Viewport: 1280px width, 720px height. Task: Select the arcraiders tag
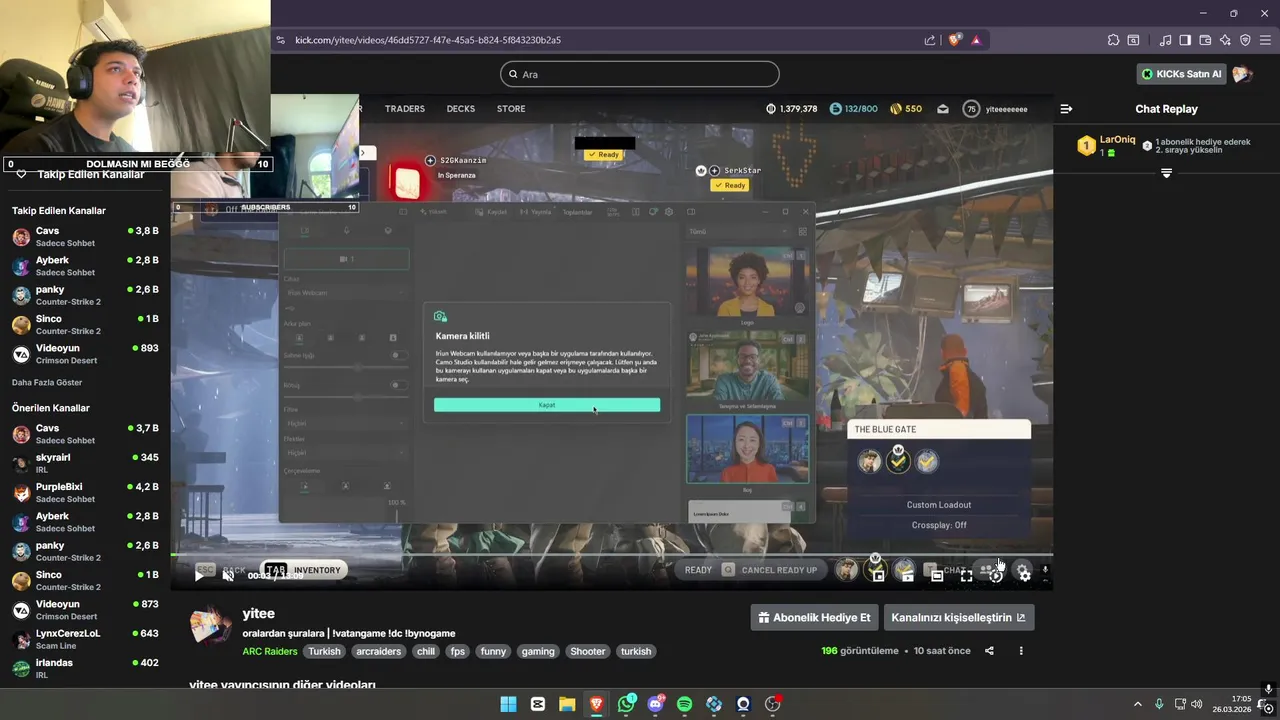coord(378,651)
